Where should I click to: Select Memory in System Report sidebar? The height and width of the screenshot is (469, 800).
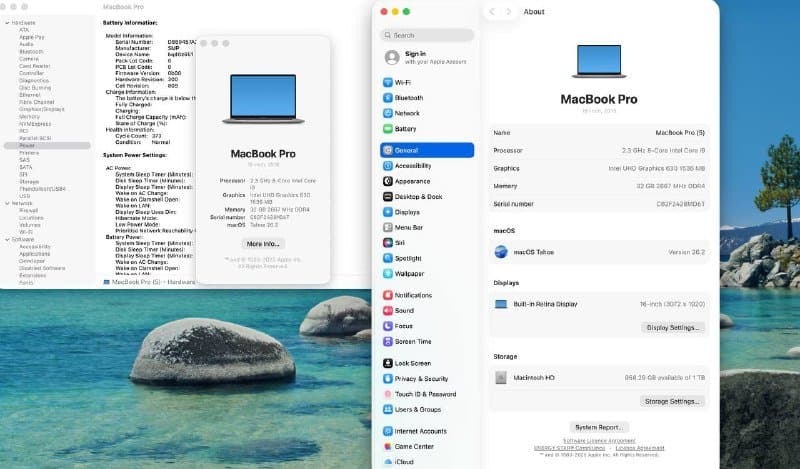click(29, 116)
